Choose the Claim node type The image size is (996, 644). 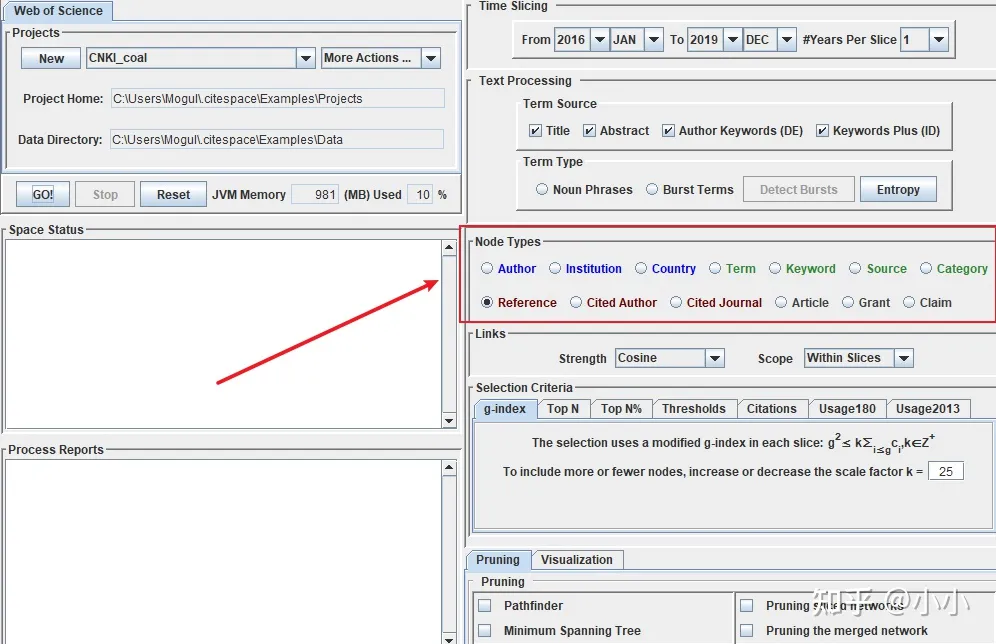pyautogui.click(x=909, y=302)
